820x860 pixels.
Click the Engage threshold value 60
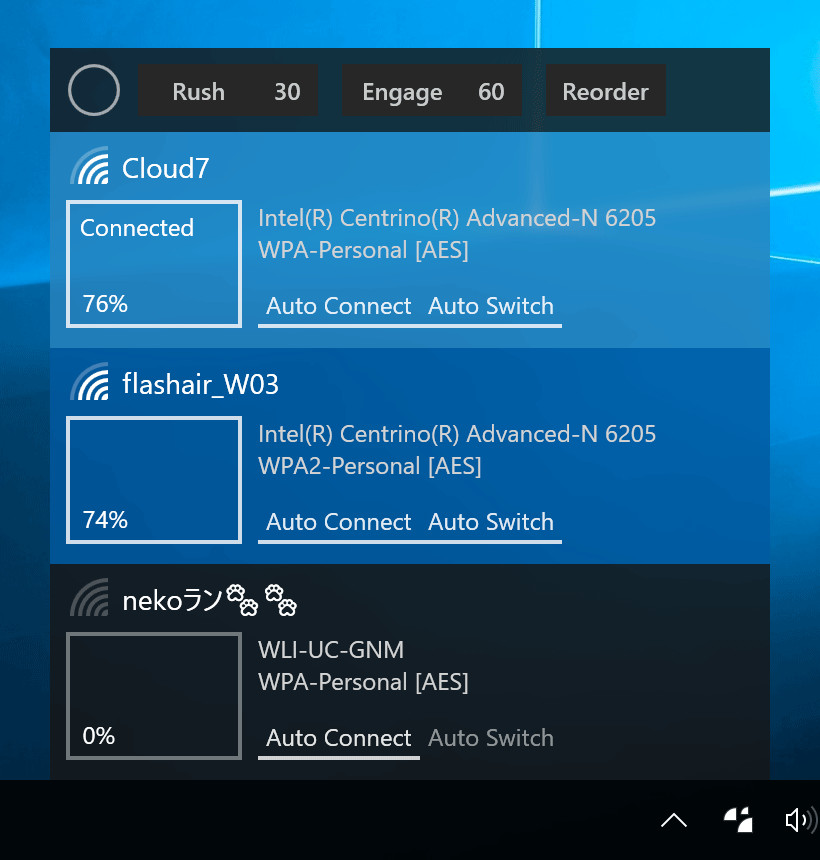491,91
